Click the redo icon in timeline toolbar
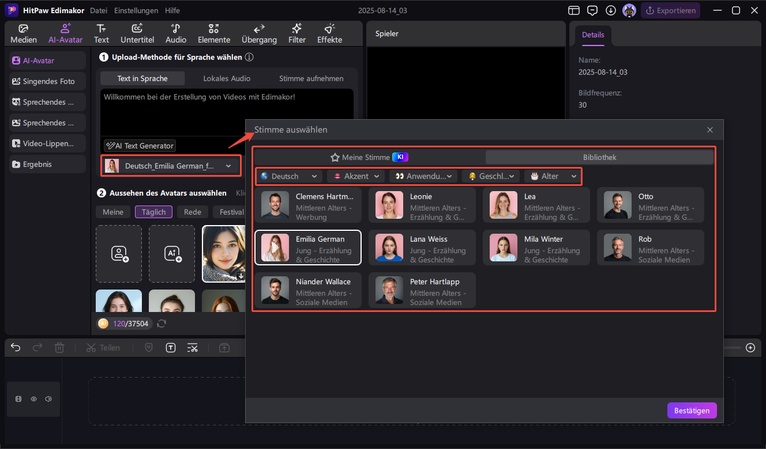 pyautogui.click(x=37, y=347)
